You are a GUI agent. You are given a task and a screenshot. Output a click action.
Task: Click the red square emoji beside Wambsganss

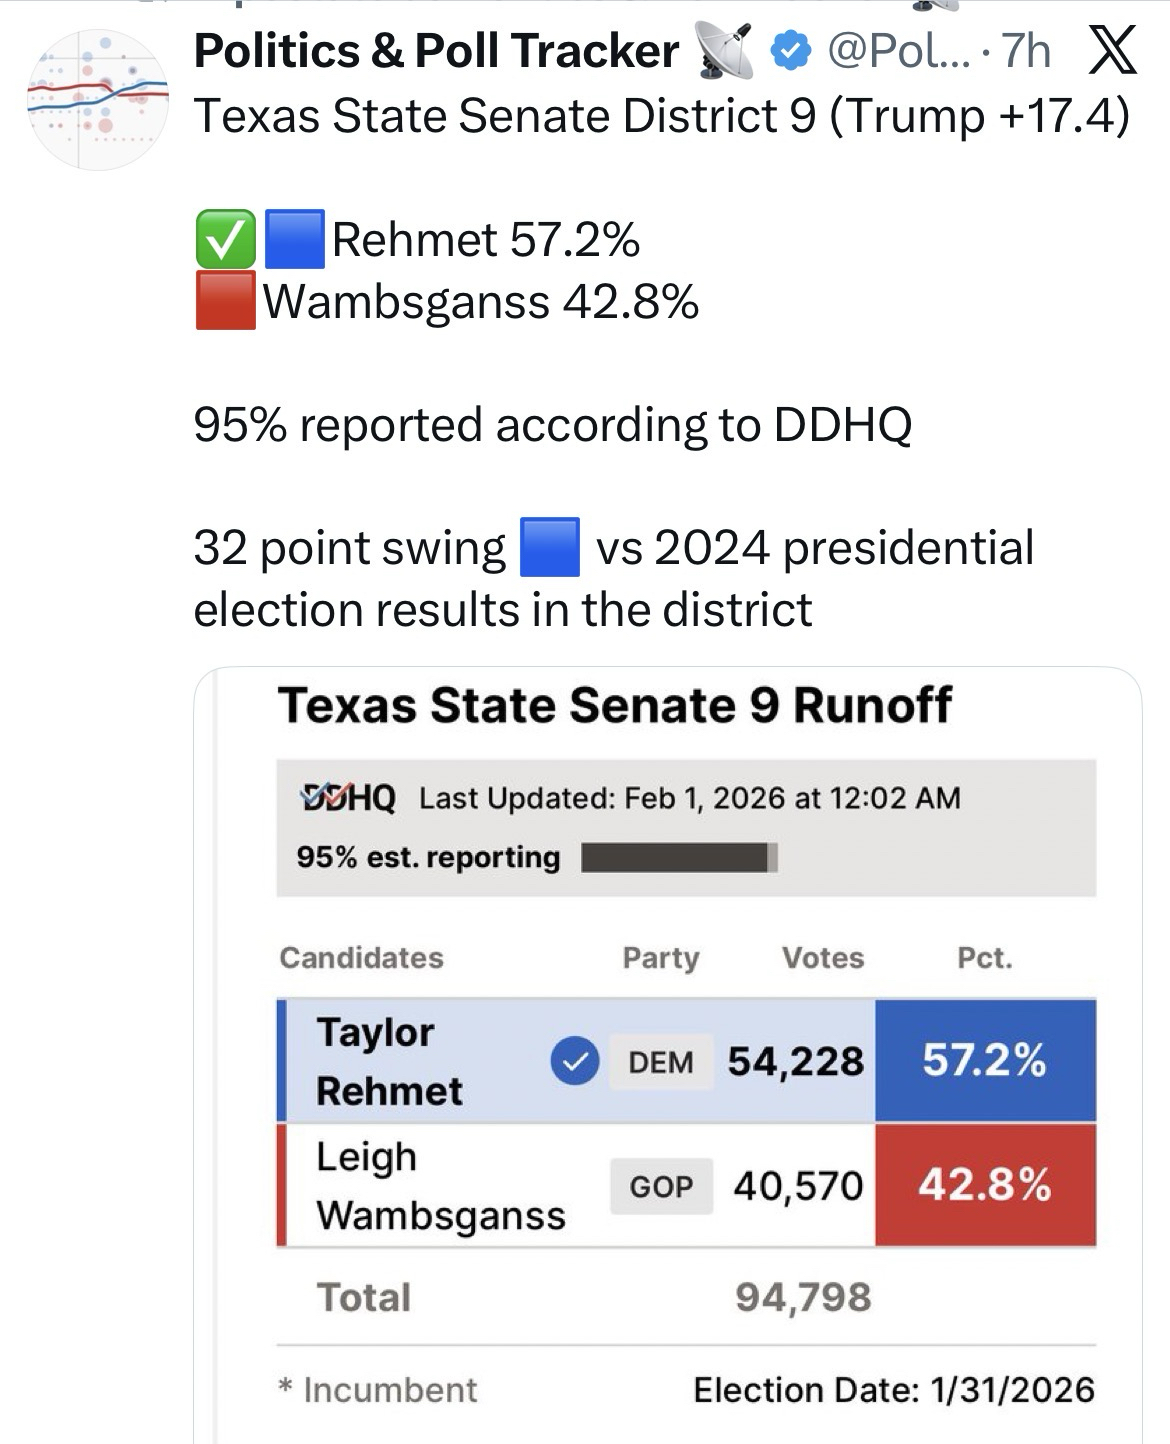point(225,301)
